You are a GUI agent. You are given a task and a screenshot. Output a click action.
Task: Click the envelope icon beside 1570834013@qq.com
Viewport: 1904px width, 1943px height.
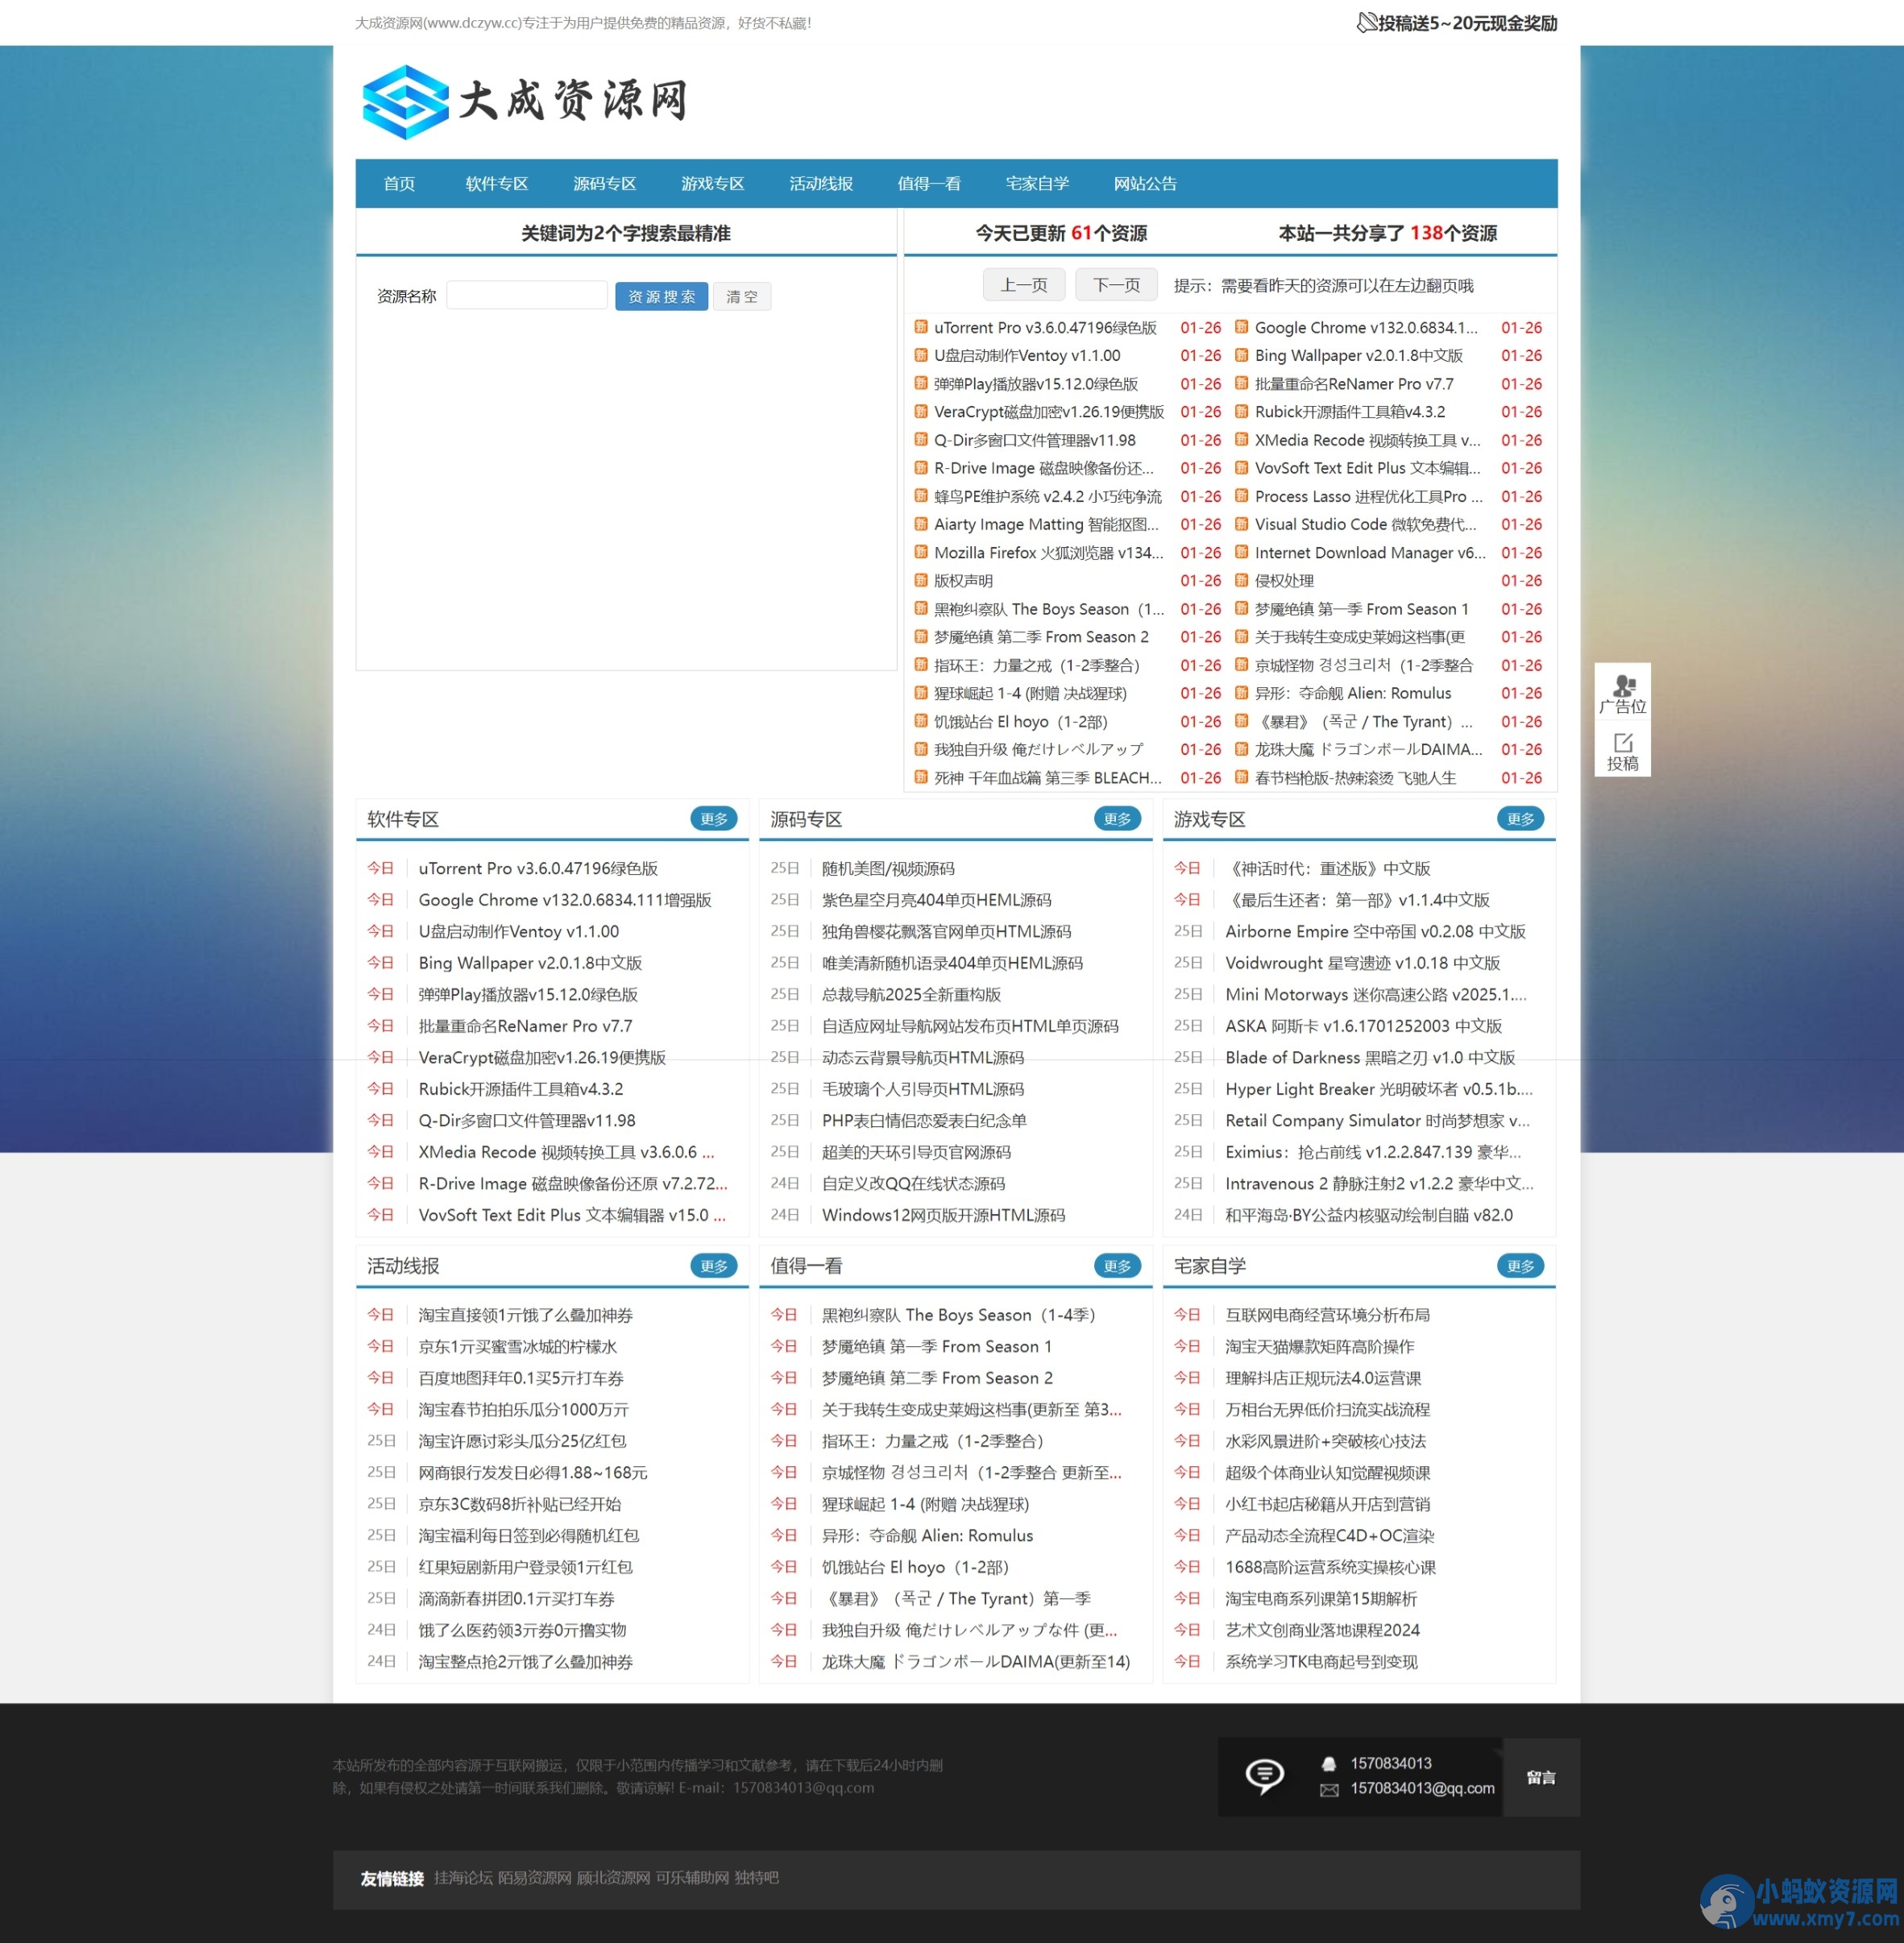(1328, 1789)
